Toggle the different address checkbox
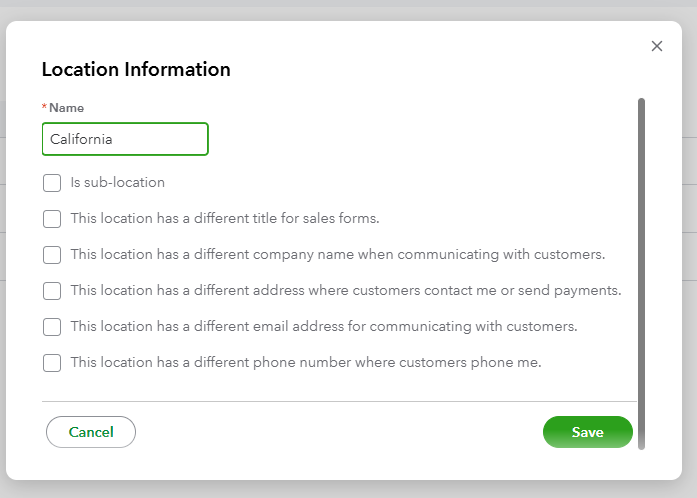This screenshot has height=498, width=697. [x=52, y=291]
